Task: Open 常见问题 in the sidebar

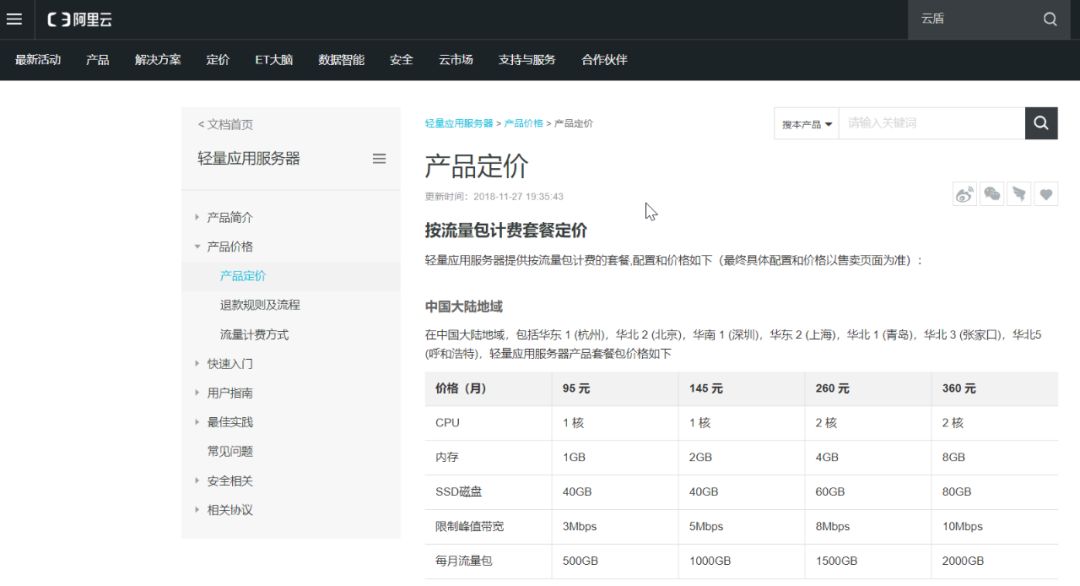Action: tap(229, 451)
